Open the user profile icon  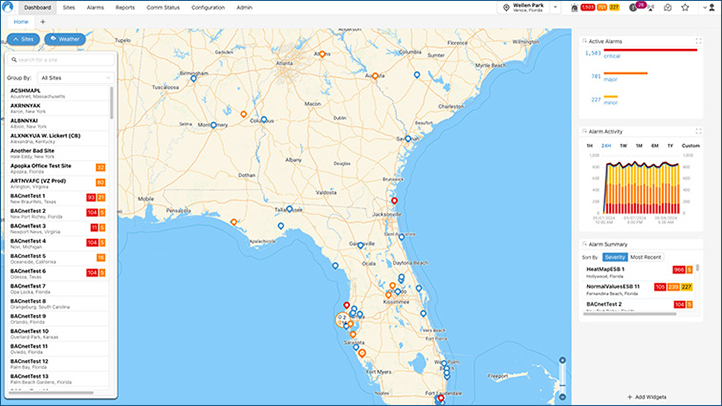tap(712, 7)
